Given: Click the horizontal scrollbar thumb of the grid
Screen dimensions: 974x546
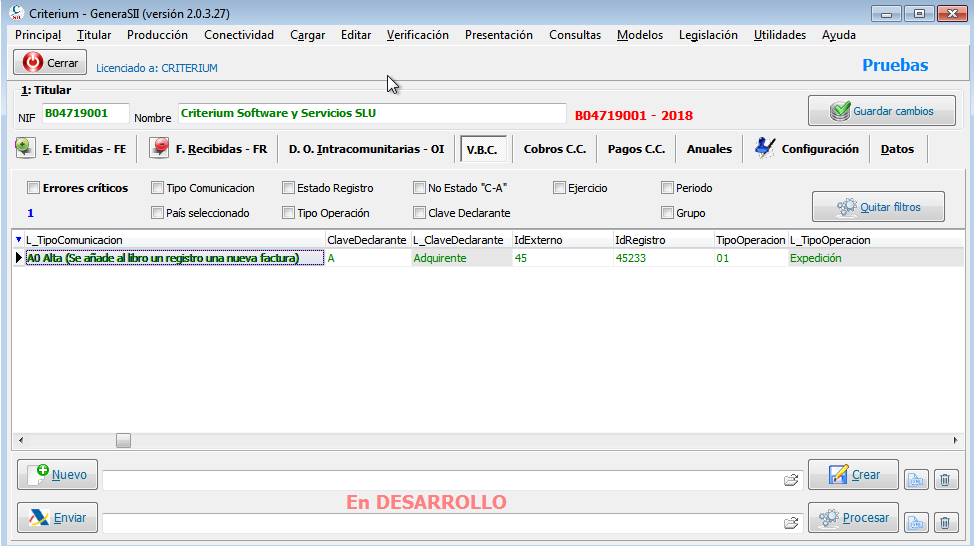Looking at the screenshot, I should pos(124,440).
